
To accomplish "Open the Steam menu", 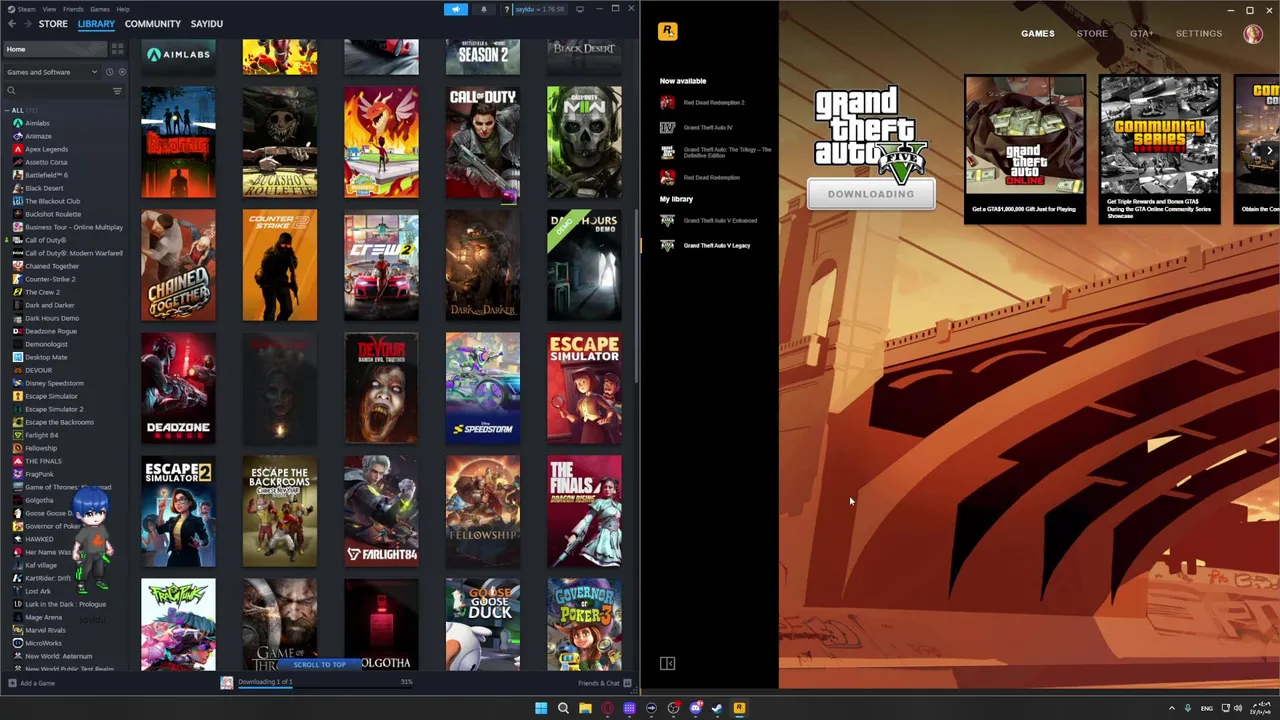I will click(x=25, y=9).
